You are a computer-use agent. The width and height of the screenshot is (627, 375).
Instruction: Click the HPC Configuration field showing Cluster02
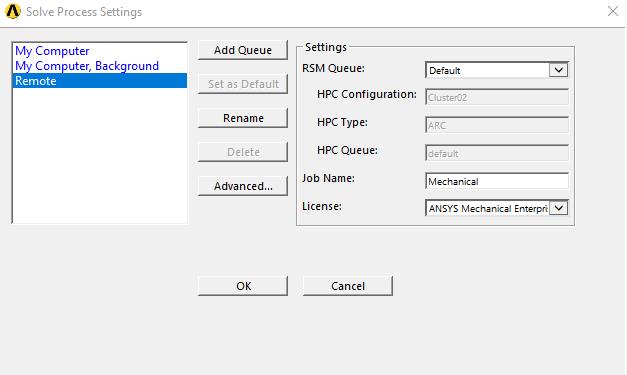tap(497, 97)
